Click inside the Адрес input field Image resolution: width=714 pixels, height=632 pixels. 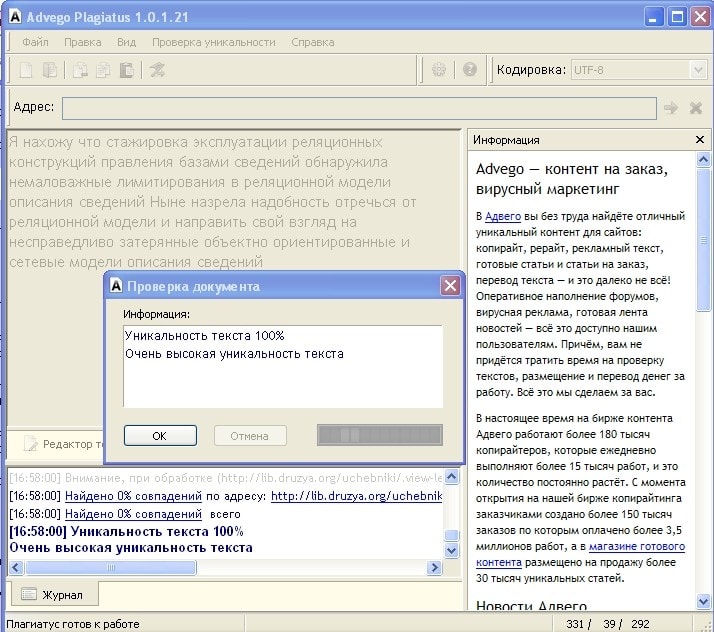(x=358, y=108)
